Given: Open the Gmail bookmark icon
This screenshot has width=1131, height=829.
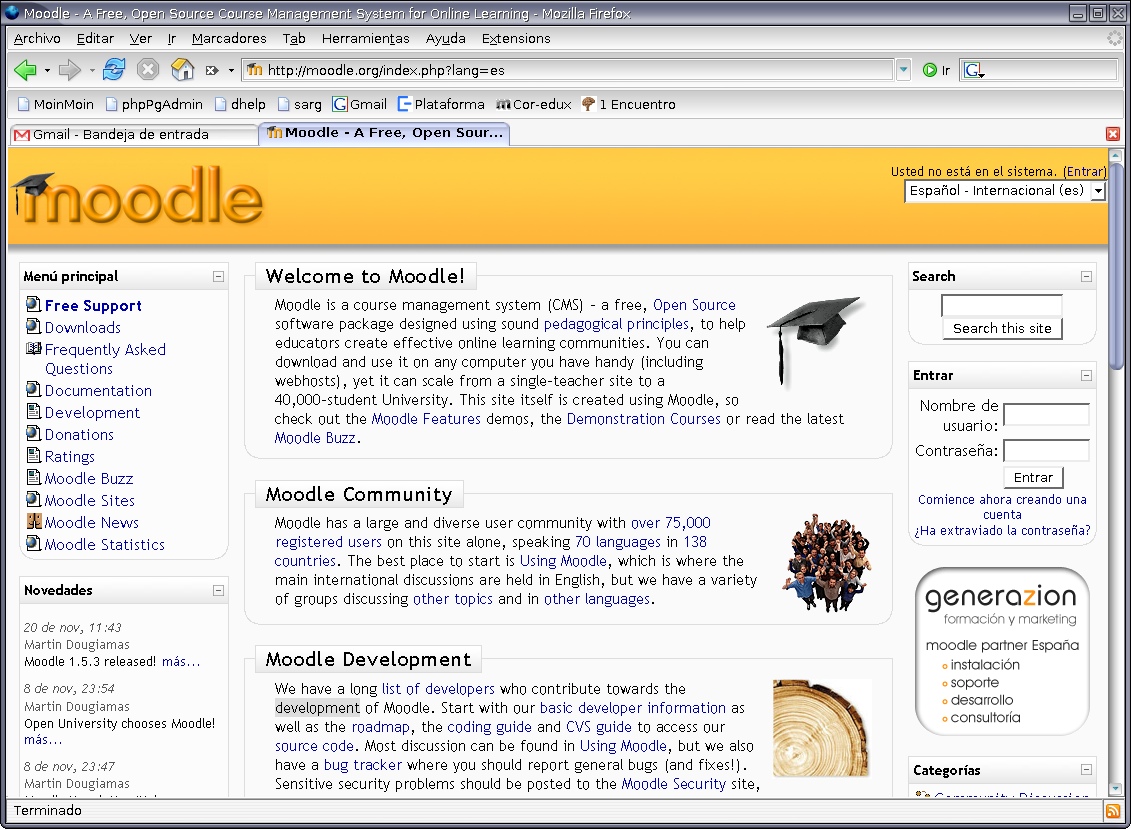Looking at the screenshot, I should click(340, 104).
